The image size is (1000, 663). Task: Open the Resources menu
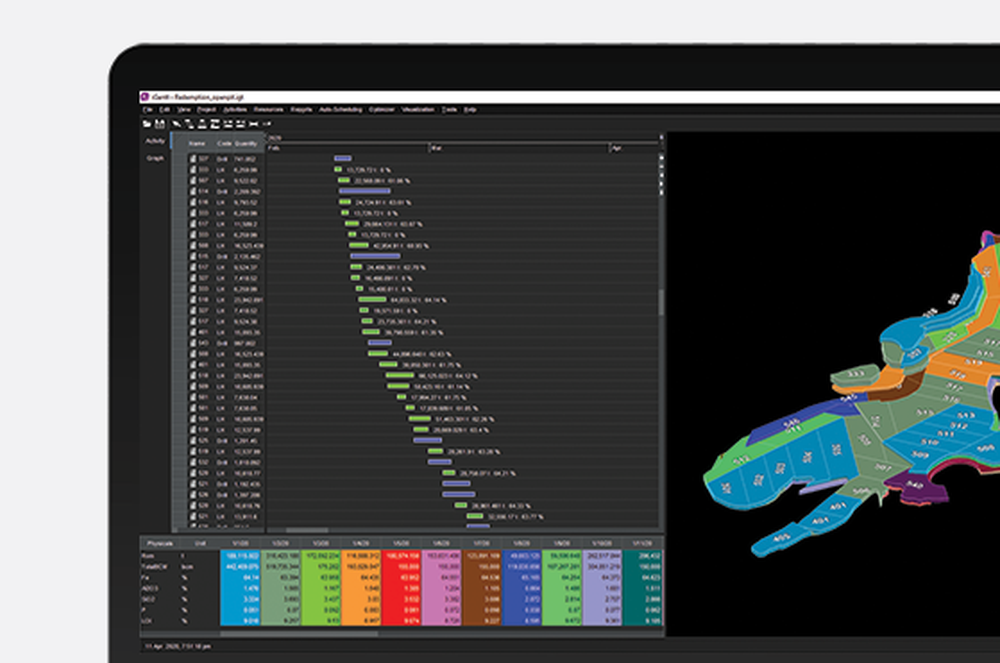point(268,110)
